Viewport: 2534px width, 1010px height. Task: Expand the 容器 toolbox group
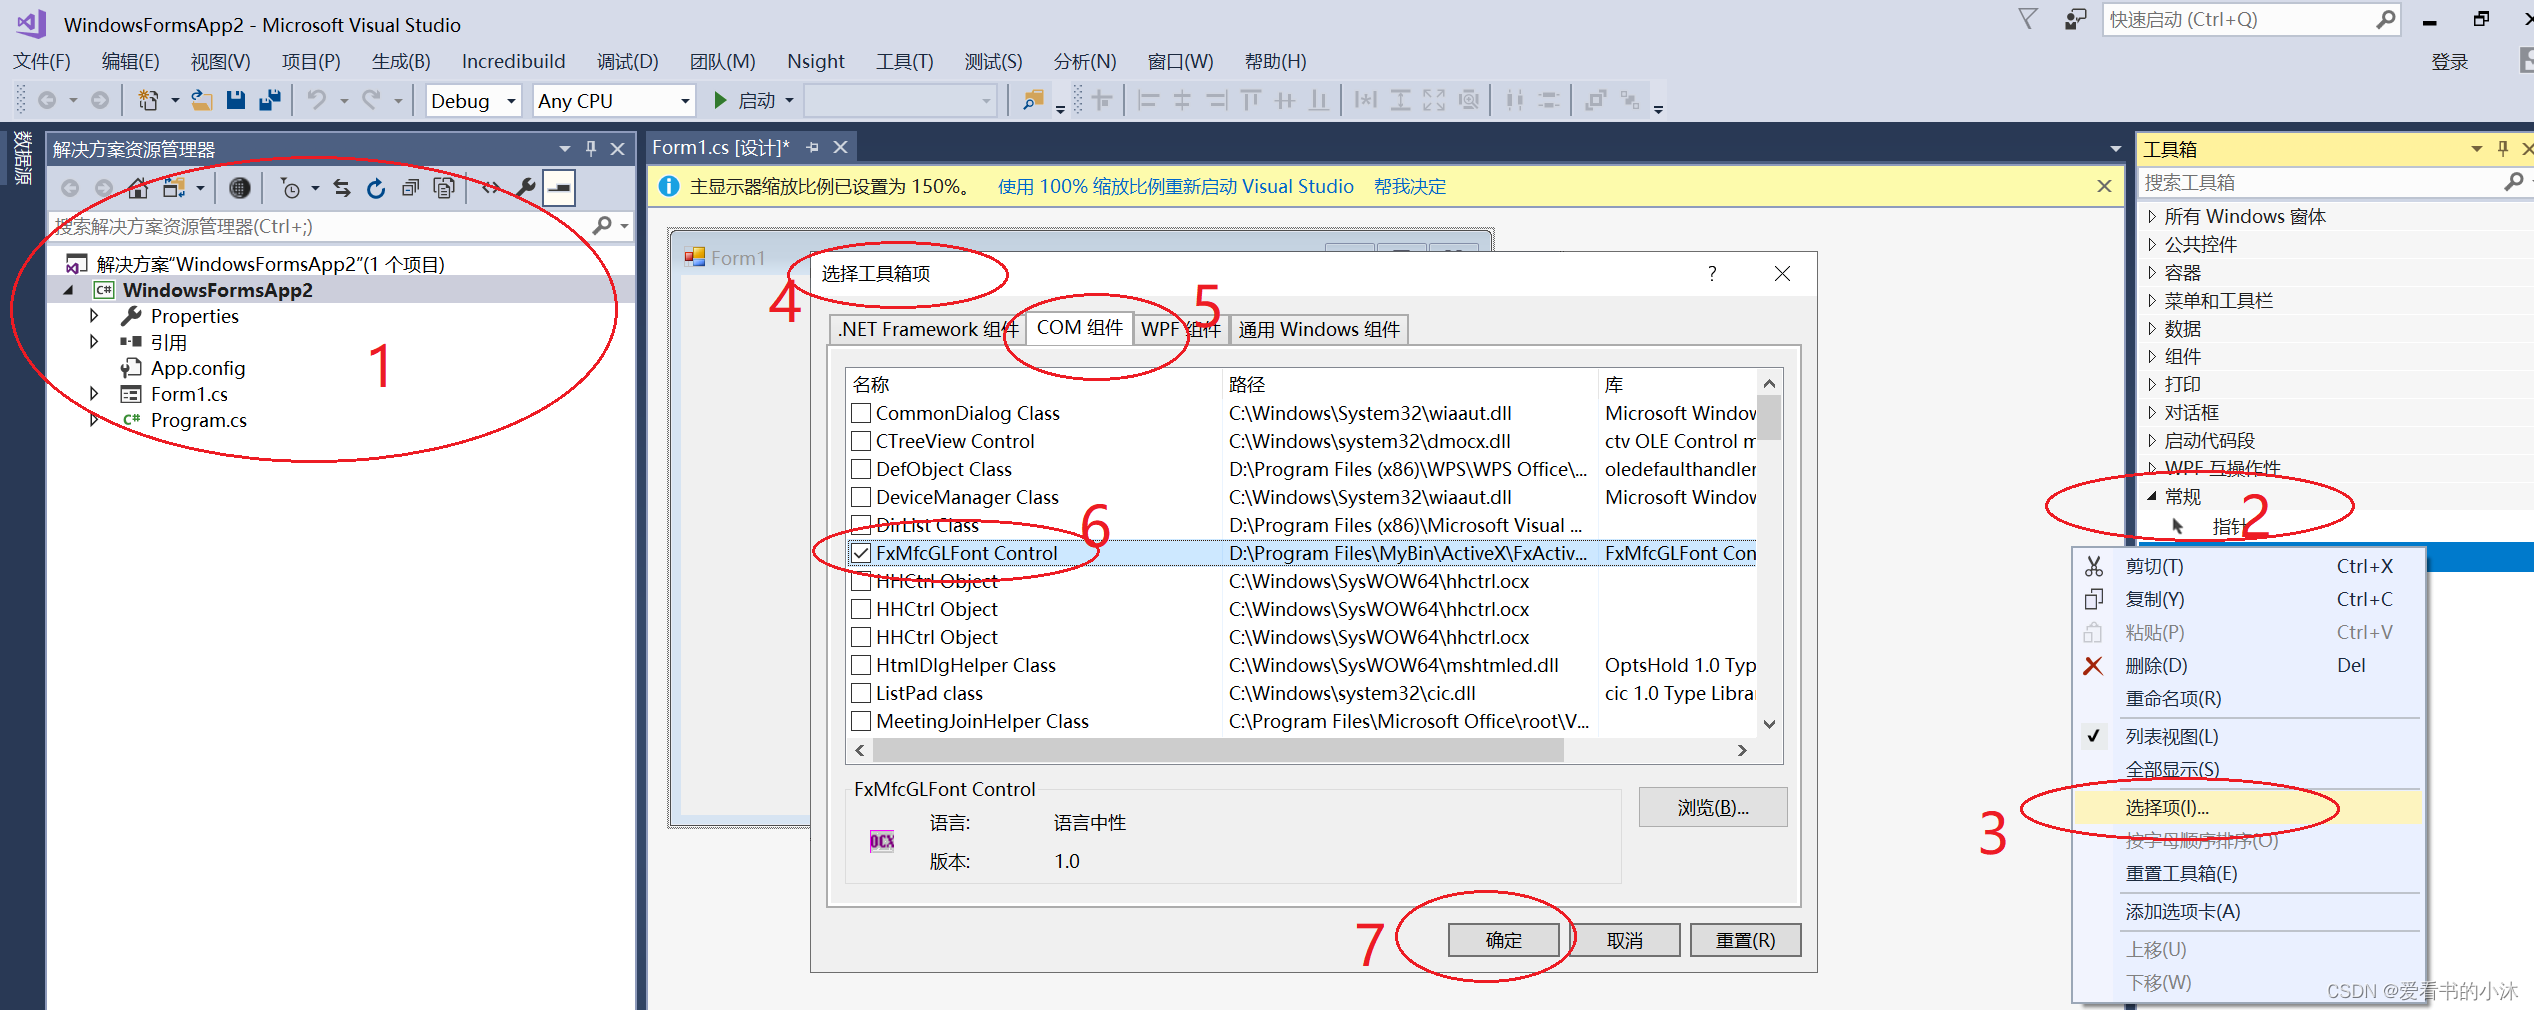pos(2152,272)
